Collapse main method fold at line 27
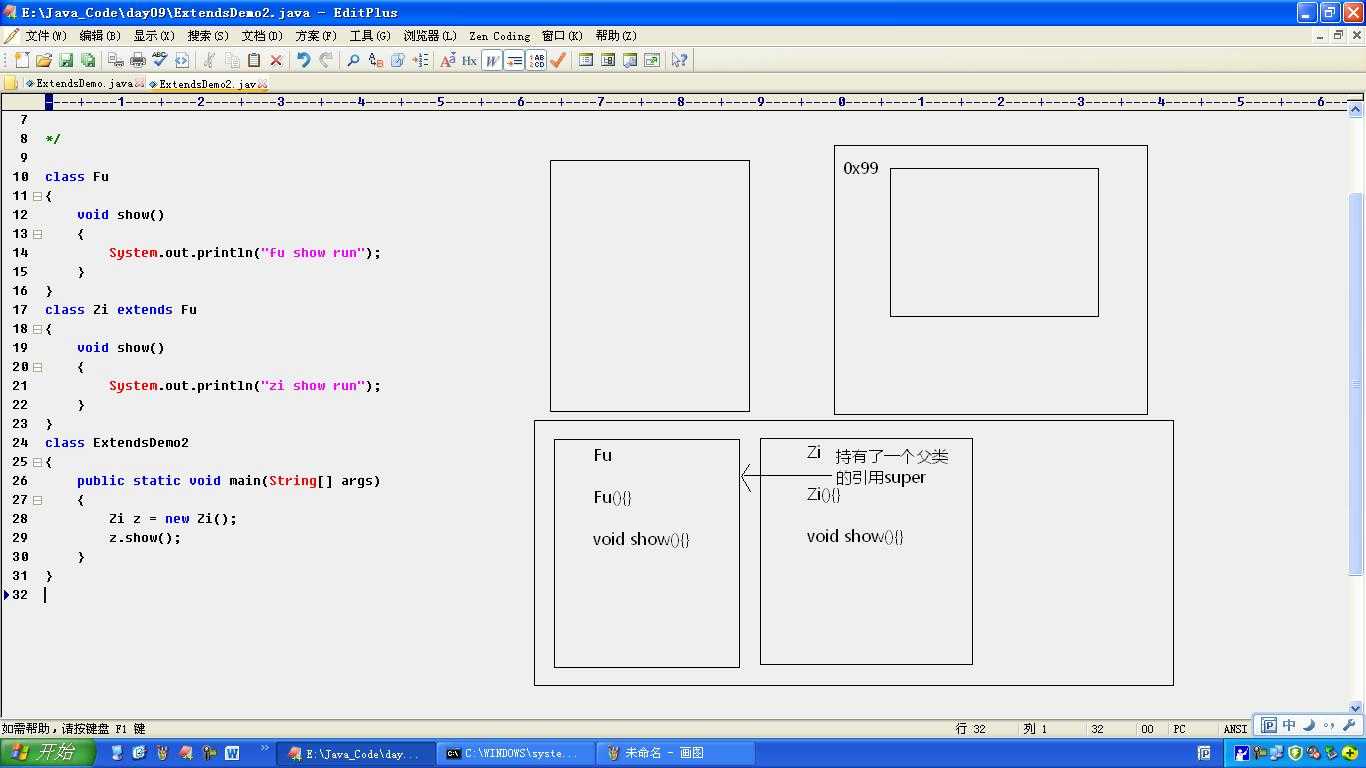The width and height of the screenshot is (1366, 768). point(37,500)
